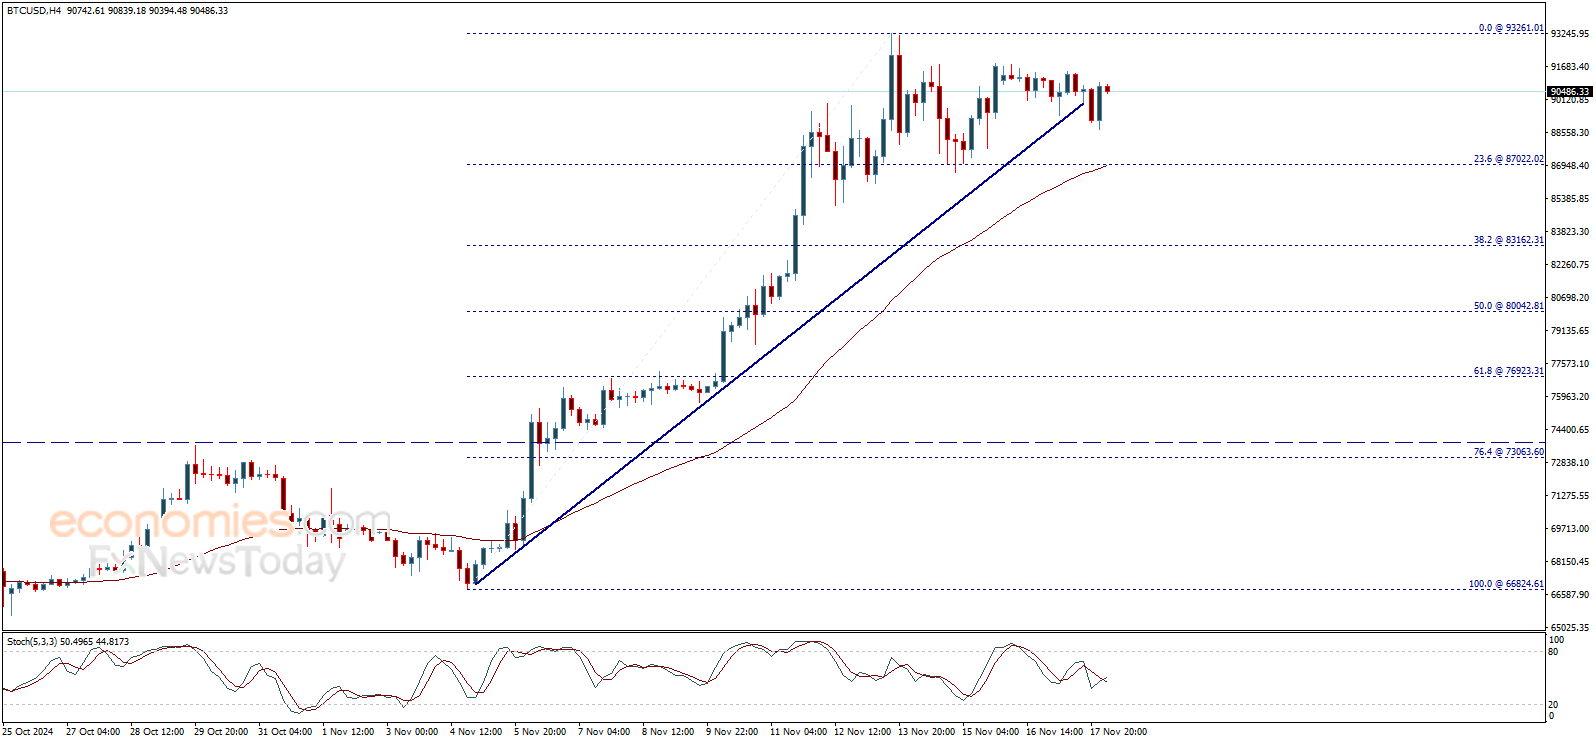Click the long-dashed blue horizontal line
Image resolution: width=1596 pixels, height=743 pixels.
click(x=772, y=442)
